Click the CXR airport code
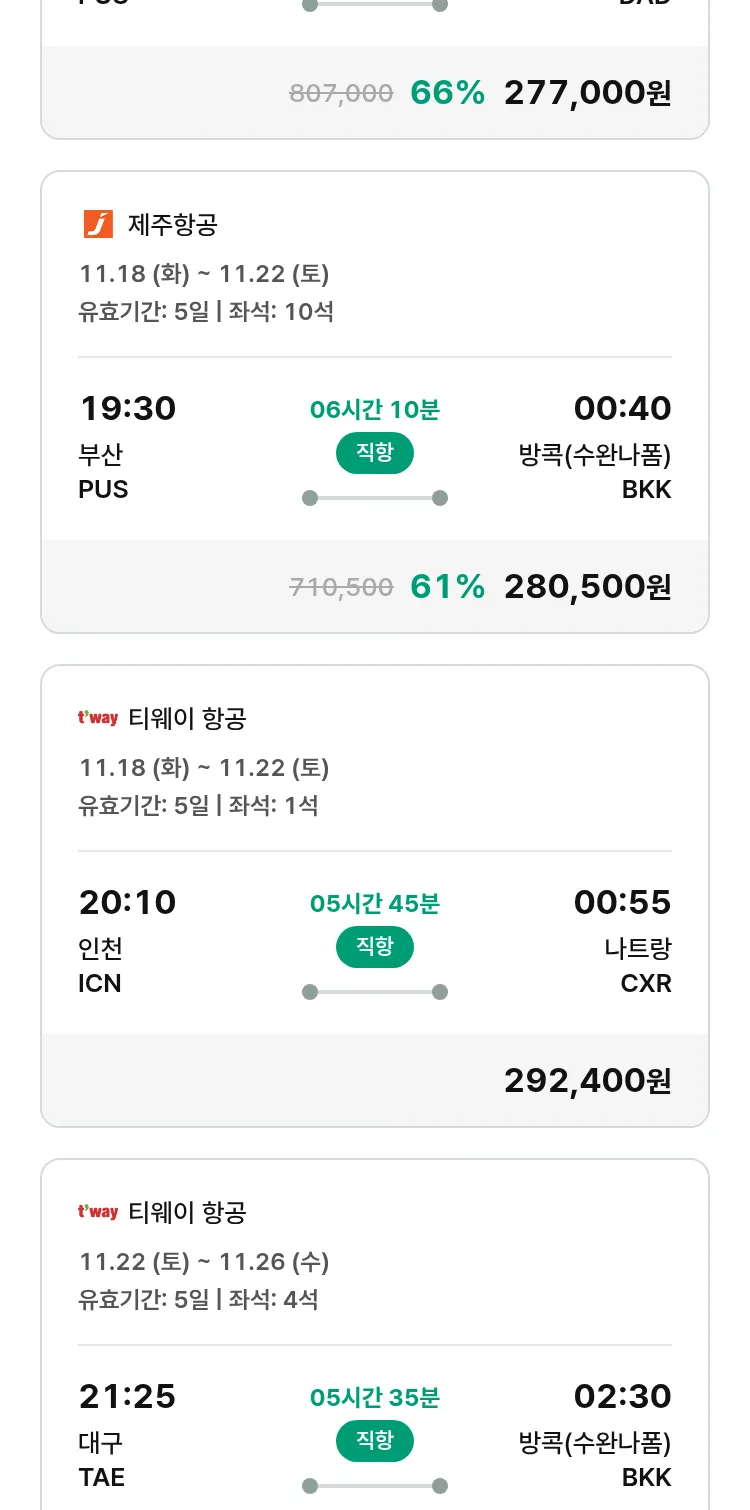 click(x=646, y=983)
